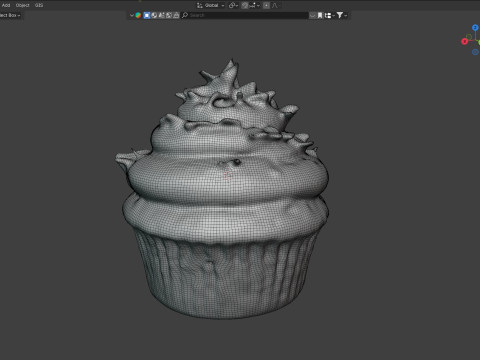
Task: Toggle the third asset type filter icon
Action: (x=161, y=15)
